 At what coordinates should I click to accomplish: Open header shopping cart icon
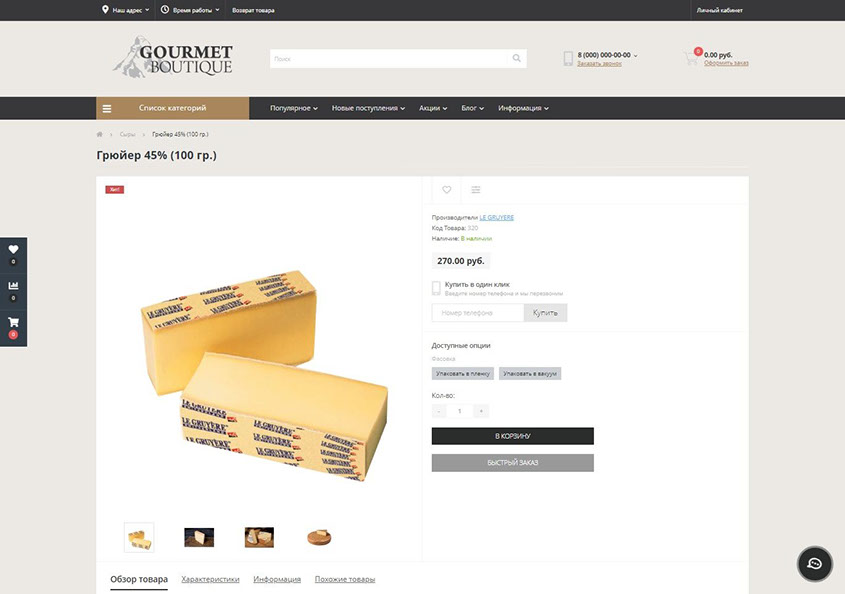(x=691, y=58)
